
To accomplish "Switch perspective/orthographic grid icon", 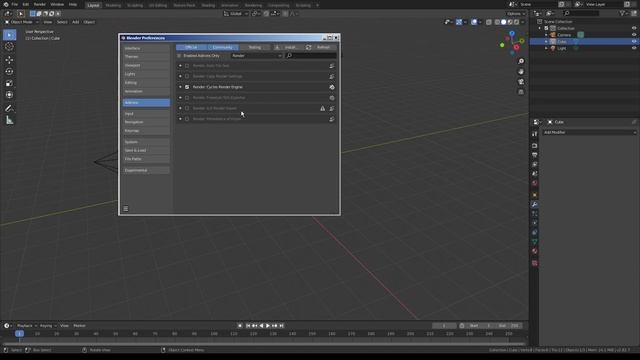I will [x=521, y=92].
